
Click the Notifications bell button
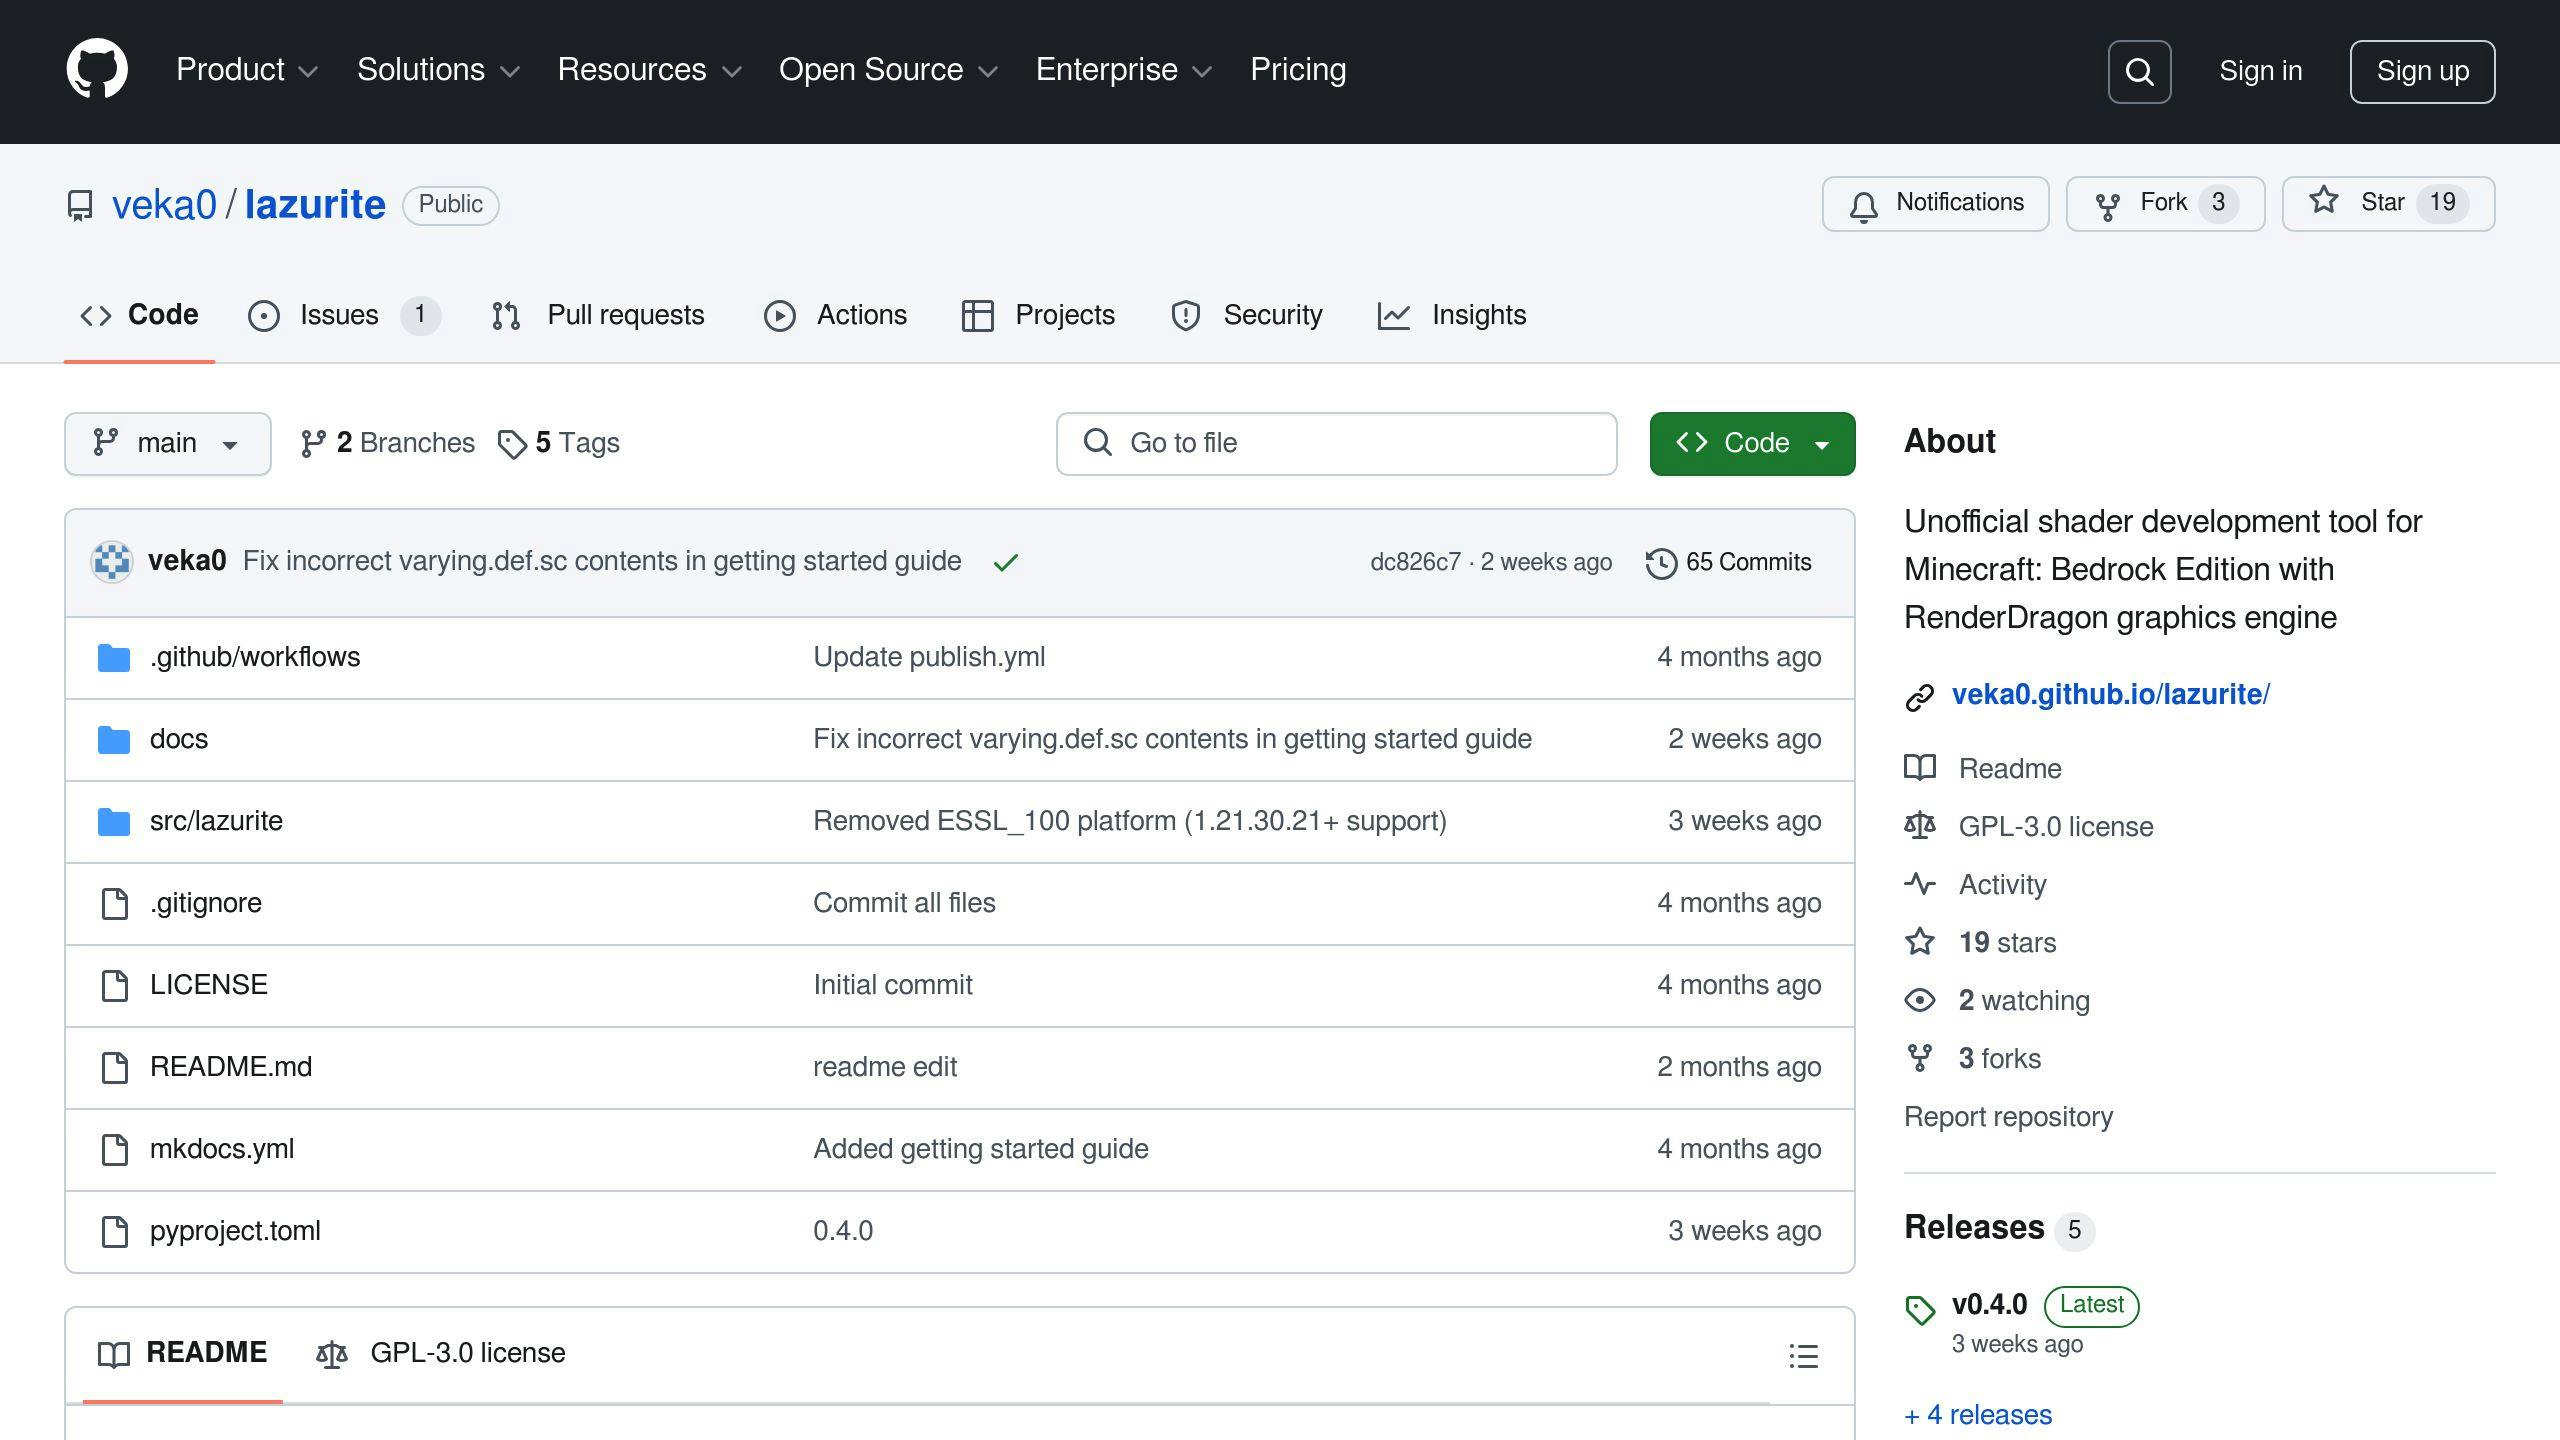[x=1935, y=203]
